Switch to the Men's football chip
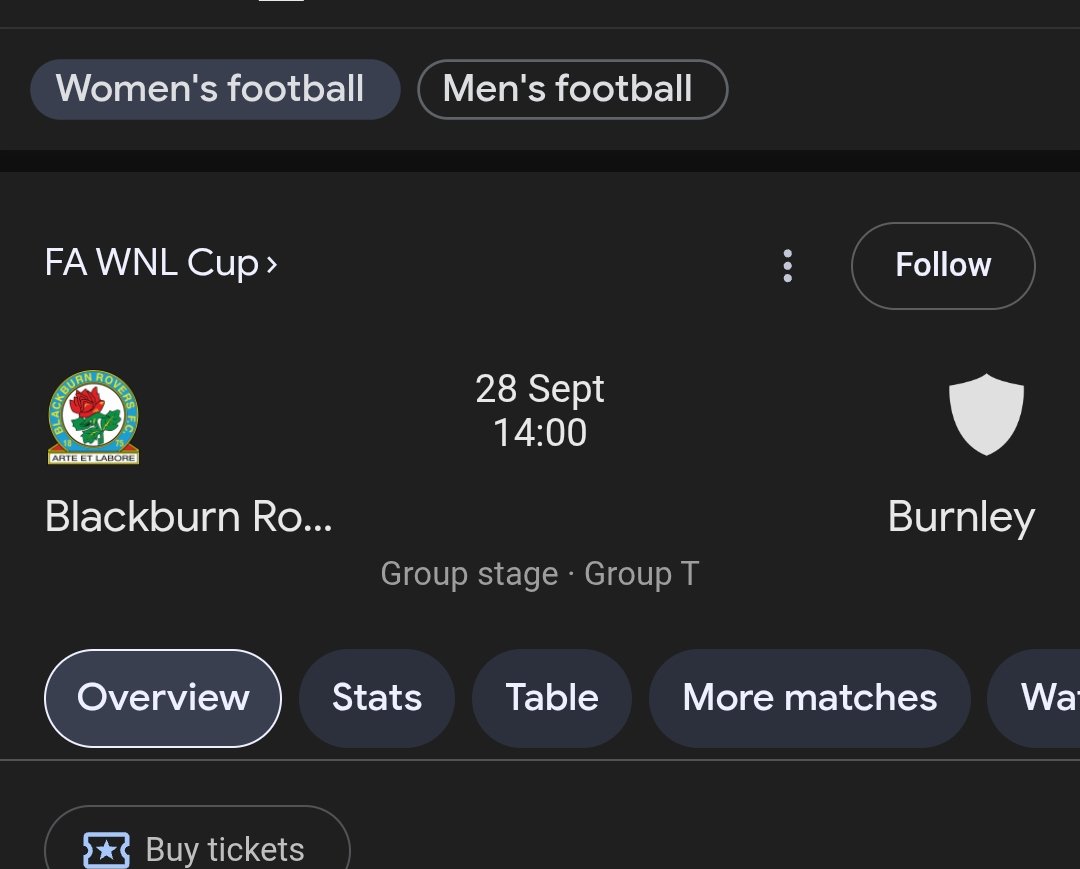This screenshot has width=1080, height=869. point(572,89)
